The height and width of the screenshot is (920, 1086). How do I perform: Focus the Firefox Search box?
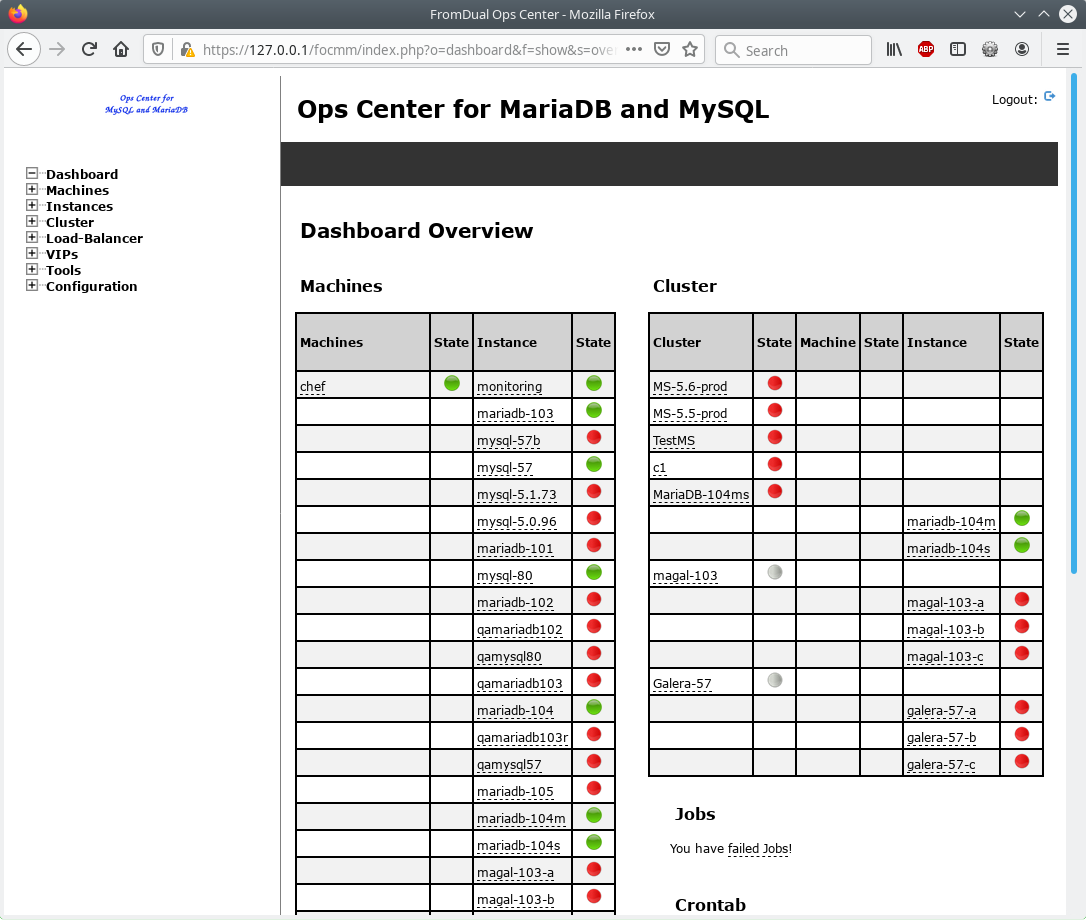(793, 50)
